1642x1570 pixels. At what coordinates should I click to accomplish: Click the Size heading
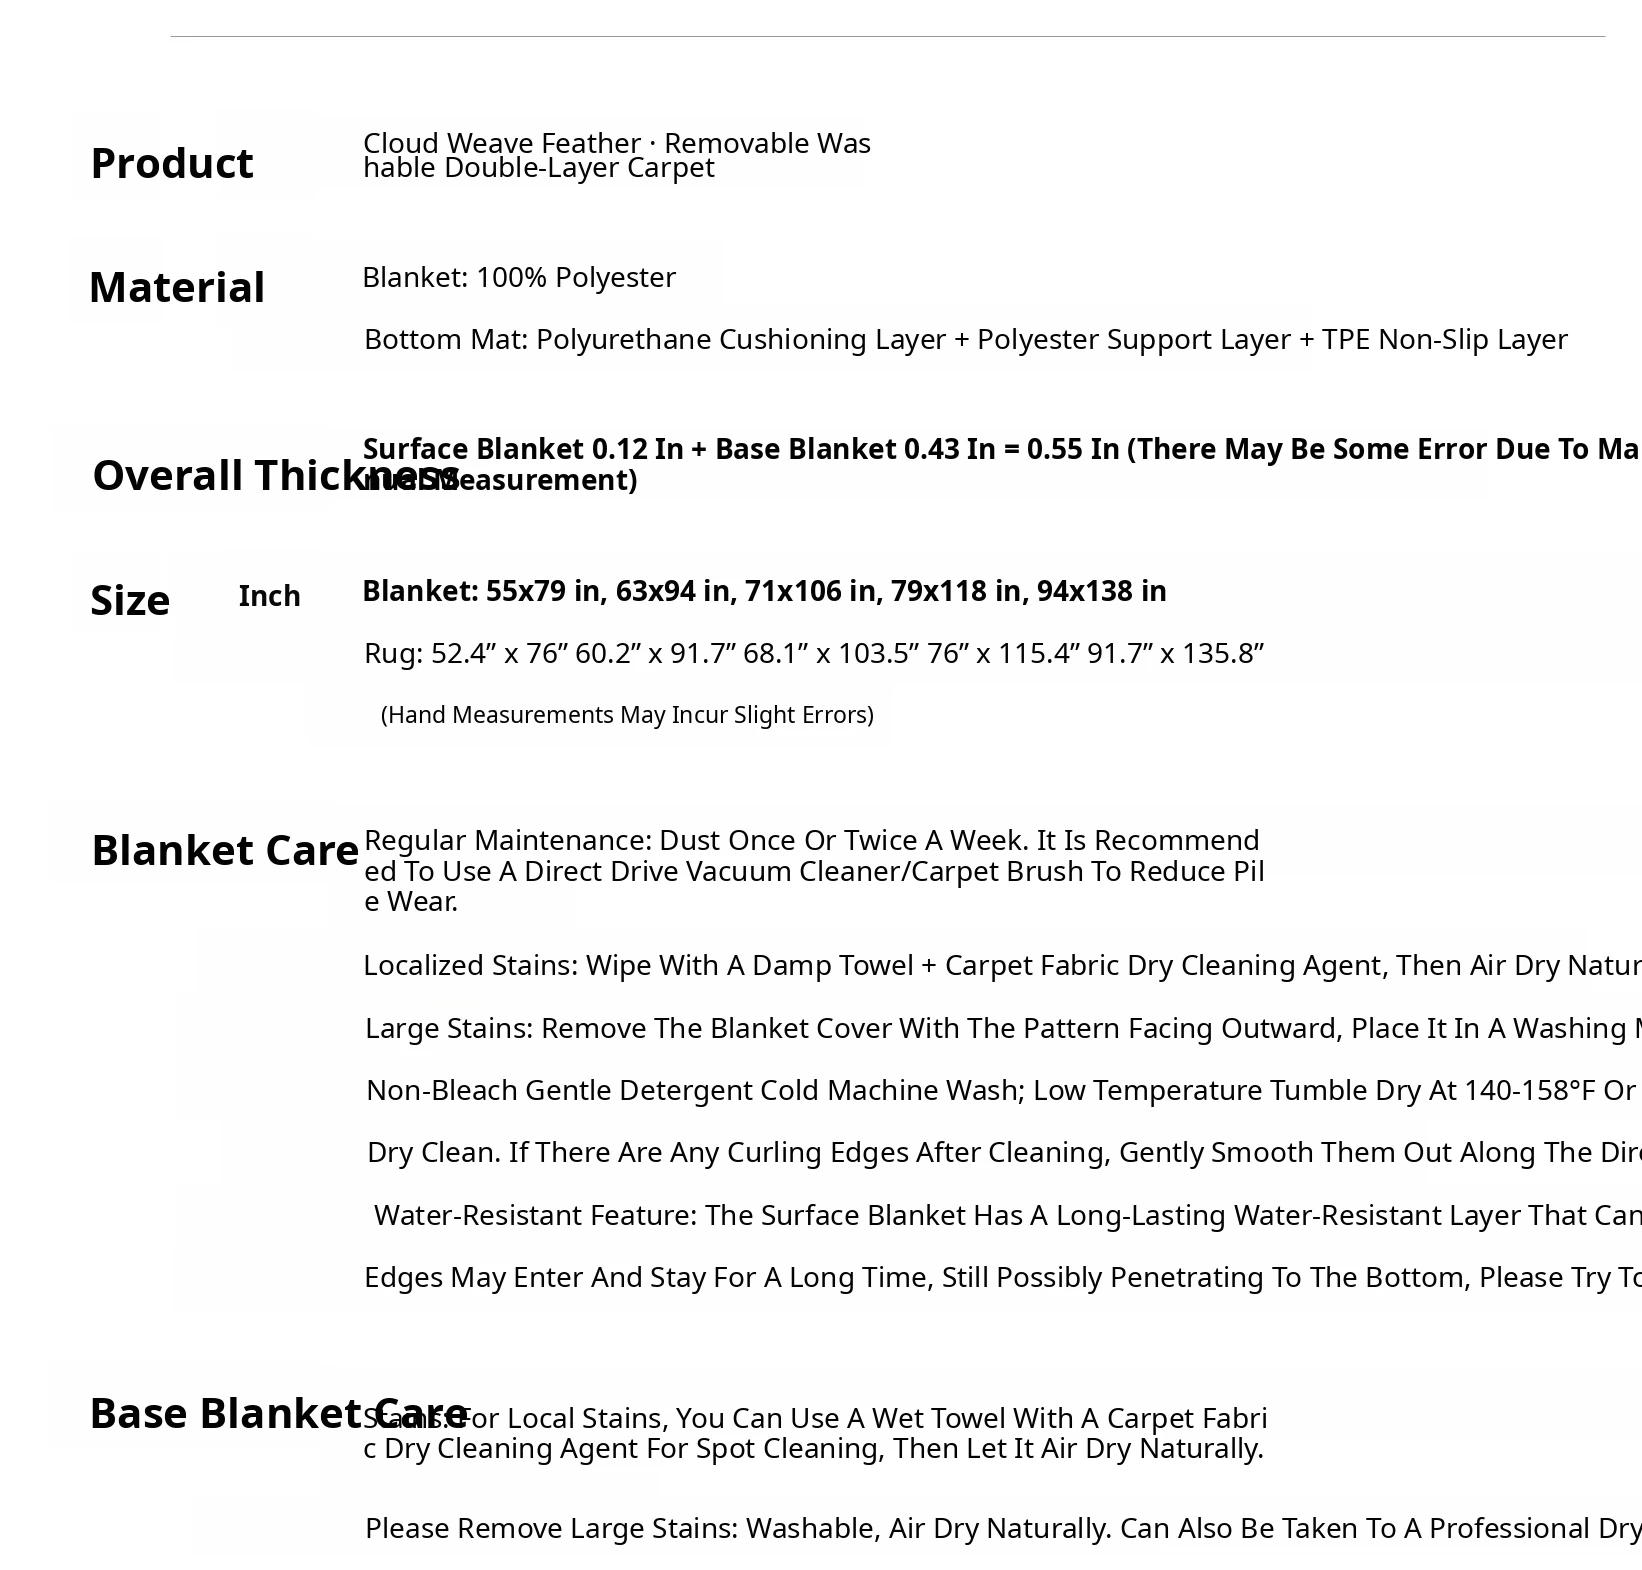coord(130,601)
